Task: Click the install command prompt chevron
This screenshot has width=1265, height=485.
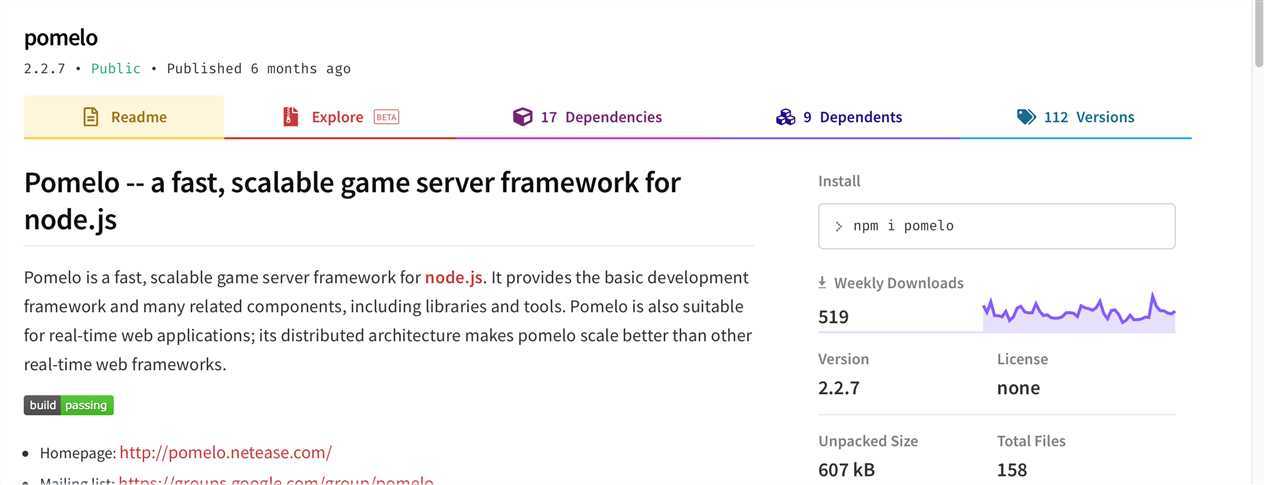Action: coord(838,227)
